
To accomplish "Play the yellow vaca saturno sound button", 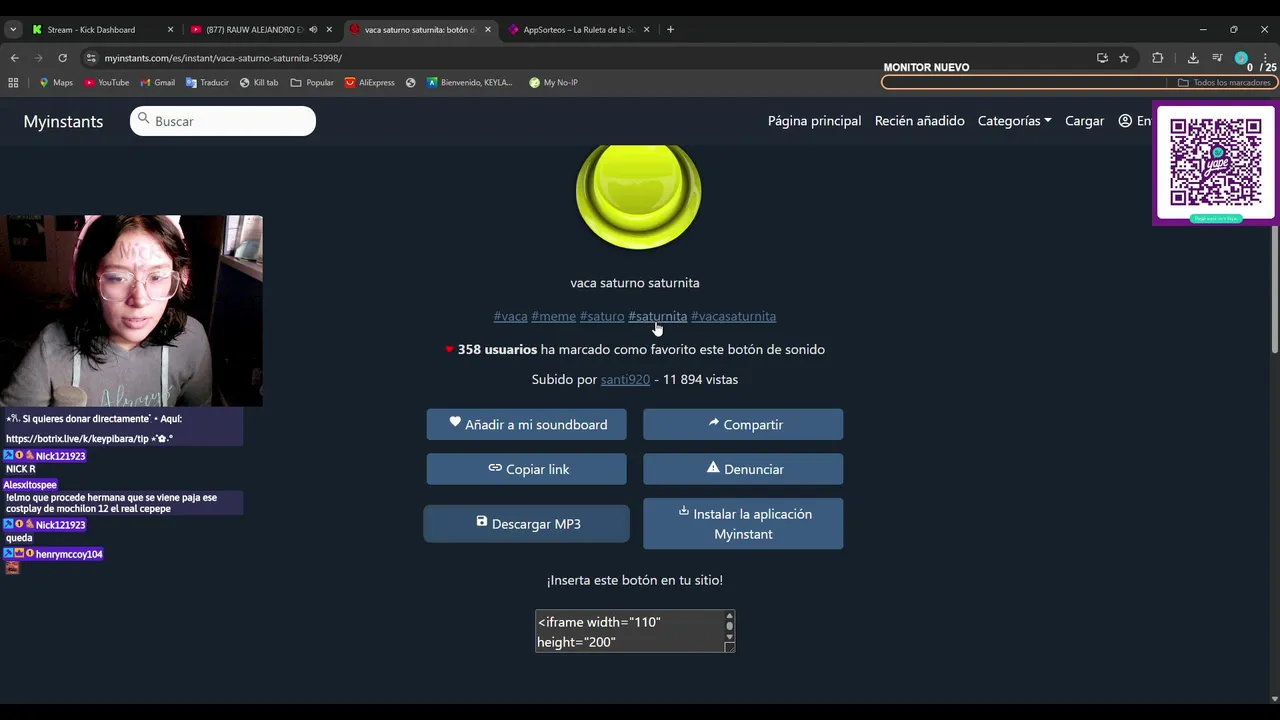I will [638, 195].
